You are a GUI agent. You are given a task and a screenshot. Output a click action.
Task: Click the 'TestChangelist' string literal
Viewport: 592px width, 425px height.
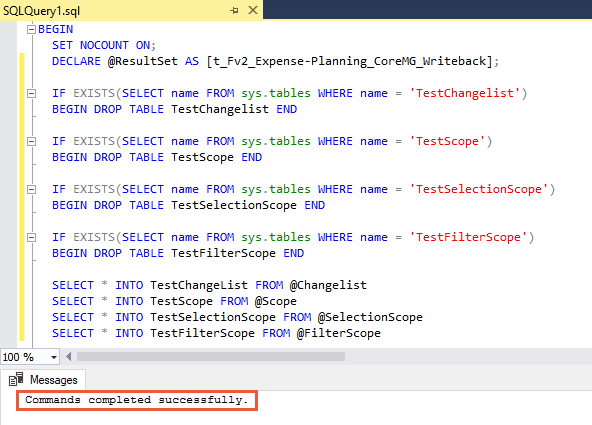pos(464,93)
